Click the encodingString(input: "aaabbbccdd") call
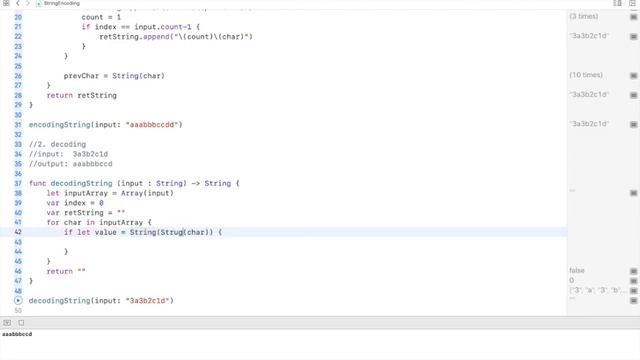This screenshot has width=640, height=360. (106, 124)
